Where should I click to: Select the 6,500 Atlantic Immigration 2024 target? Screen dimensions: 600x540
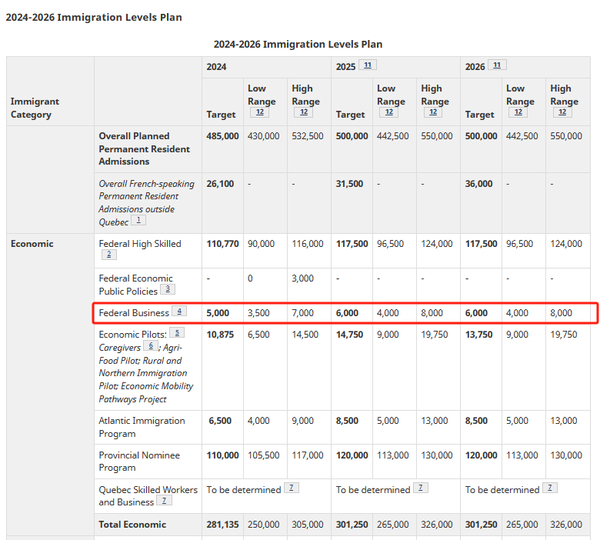[x=220, y=421]
